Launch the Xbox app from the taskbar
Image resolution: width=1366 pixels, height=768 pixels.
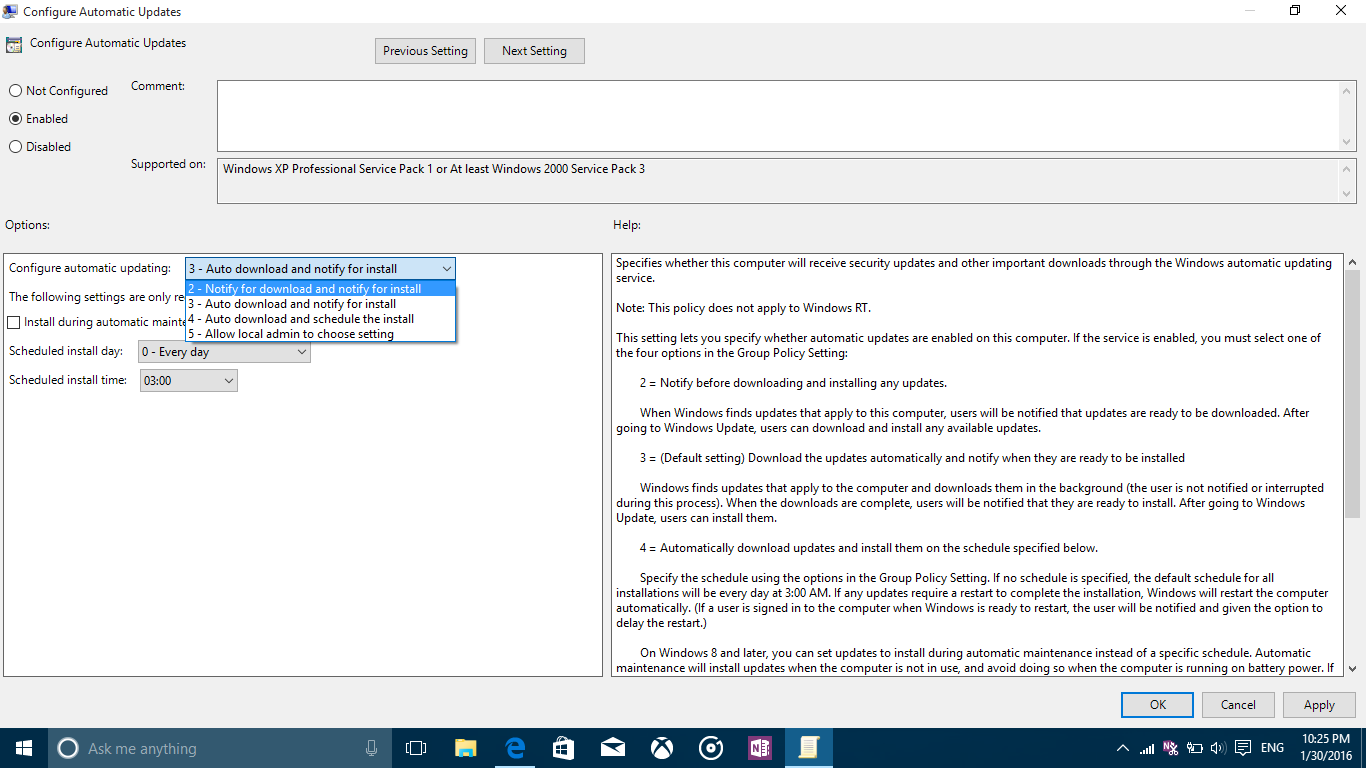click(661, 748)
